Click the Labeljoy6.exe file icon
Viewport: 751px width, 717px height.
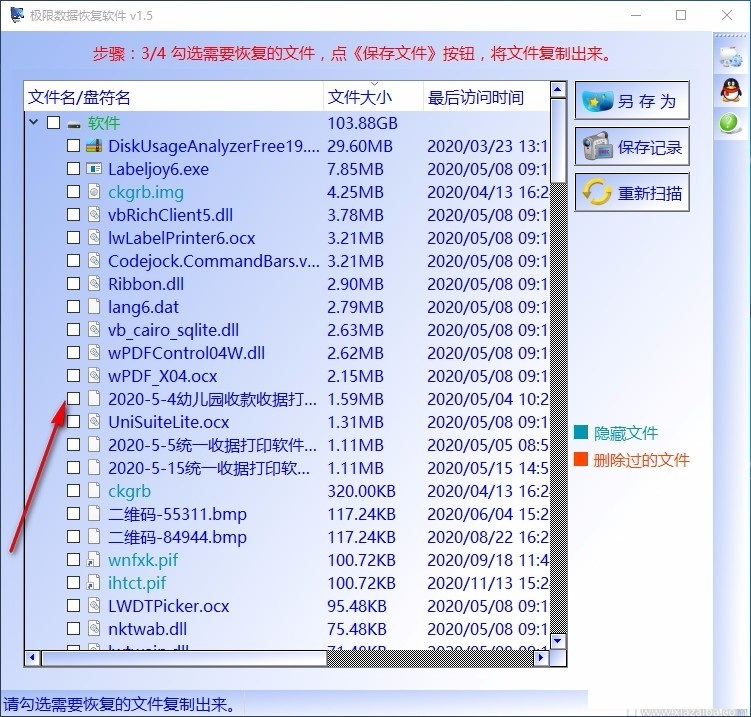94,169
